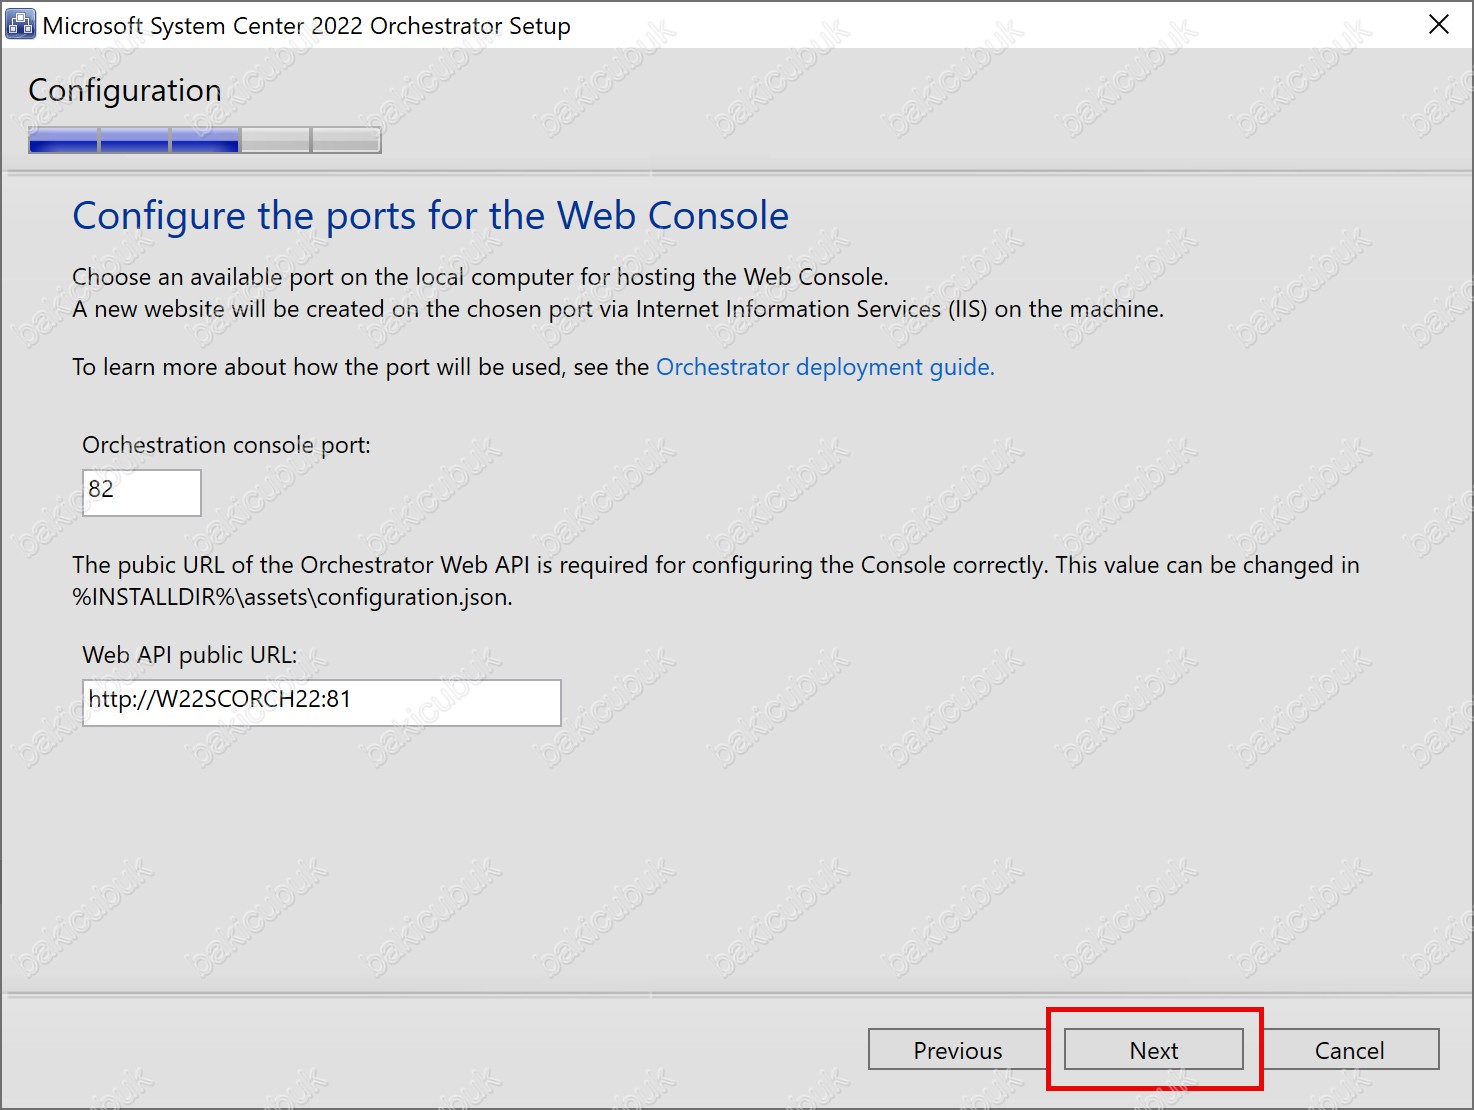
Task: Go back with the Previous button
Action: pyautogui.click(x=957, y=1050)
